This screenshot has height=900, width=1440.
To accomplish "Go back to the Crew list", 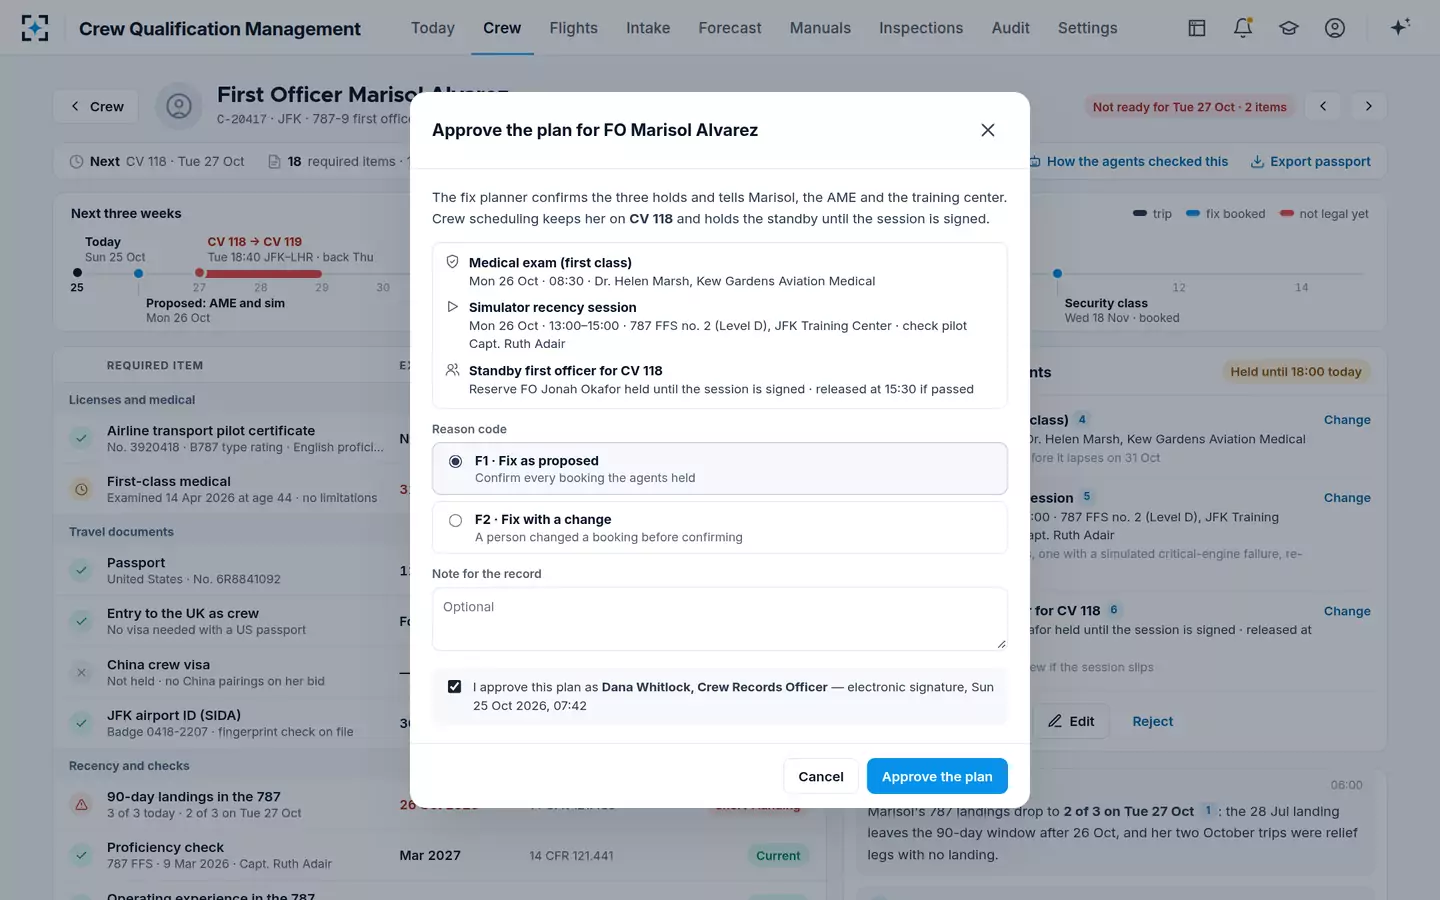I will tap(97, 106).
